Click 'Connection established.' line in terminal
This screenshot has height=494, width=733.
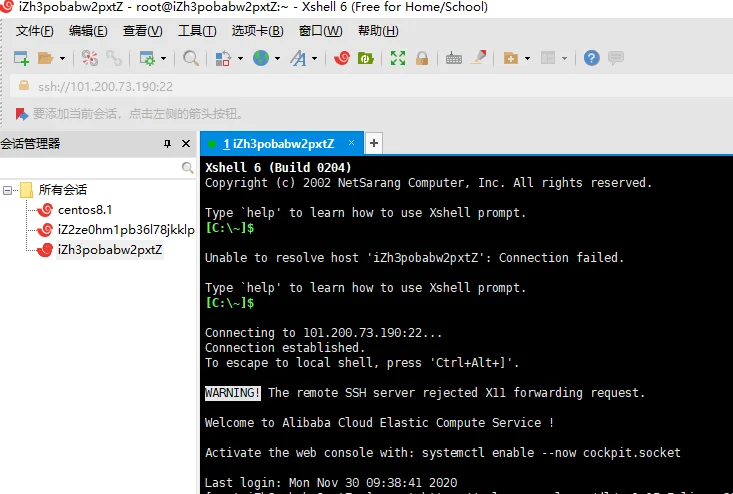(285, 348)
